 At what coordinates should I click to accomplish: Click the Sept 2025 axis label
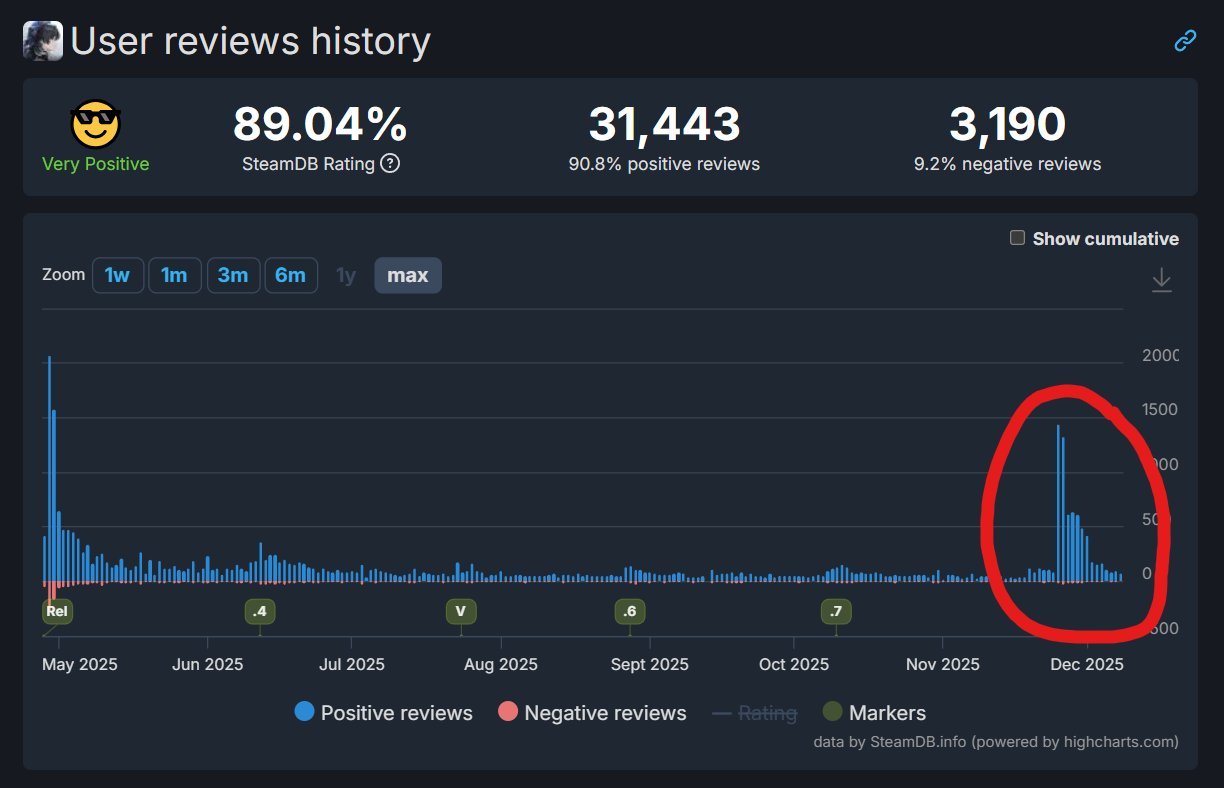(649, 664)
